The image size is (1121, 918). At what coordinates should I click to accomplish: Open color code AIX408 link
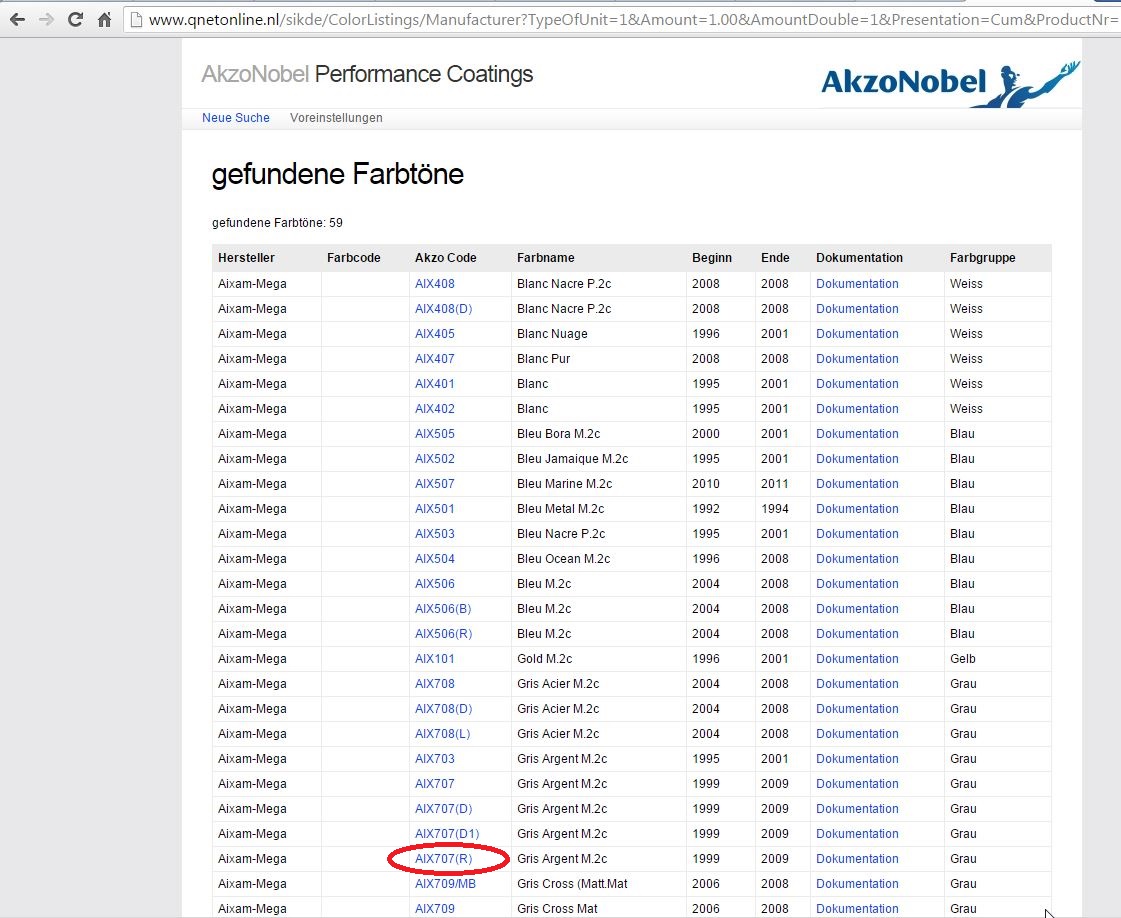pos(435,284)
